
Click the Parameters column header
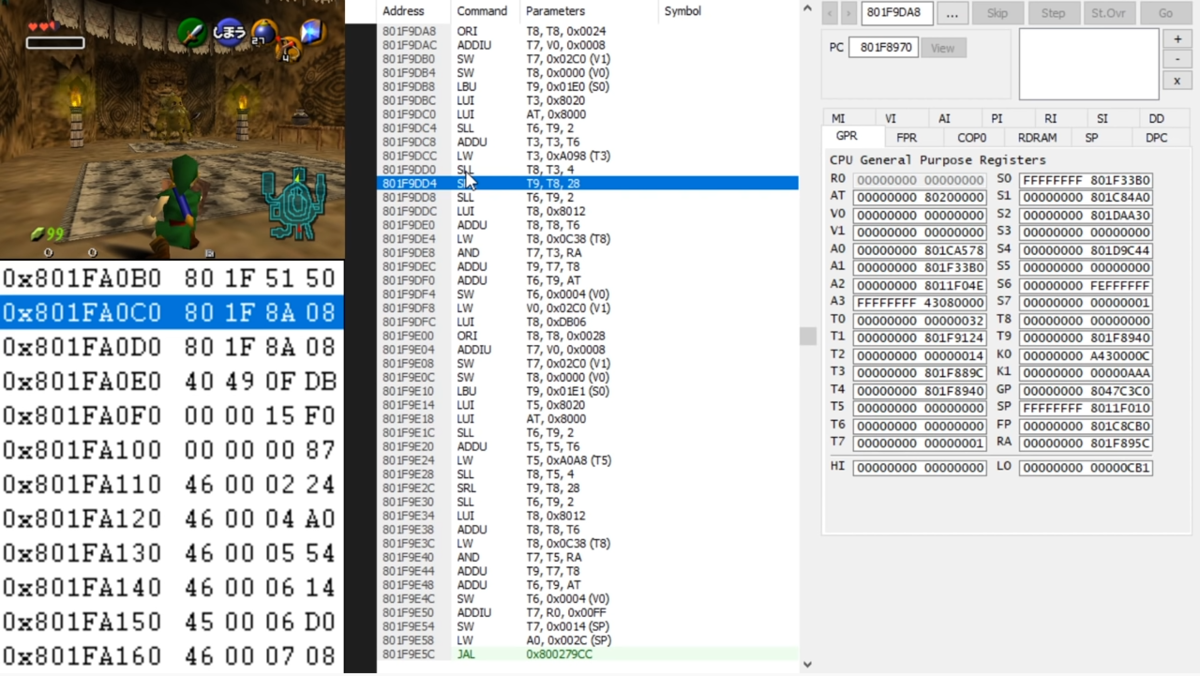(588, 11)
